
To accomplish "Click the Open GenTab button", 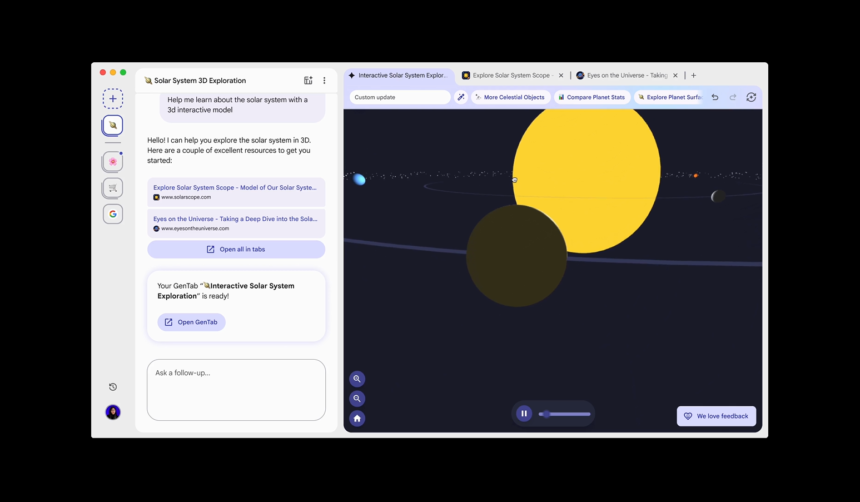I will pos(191,322).
